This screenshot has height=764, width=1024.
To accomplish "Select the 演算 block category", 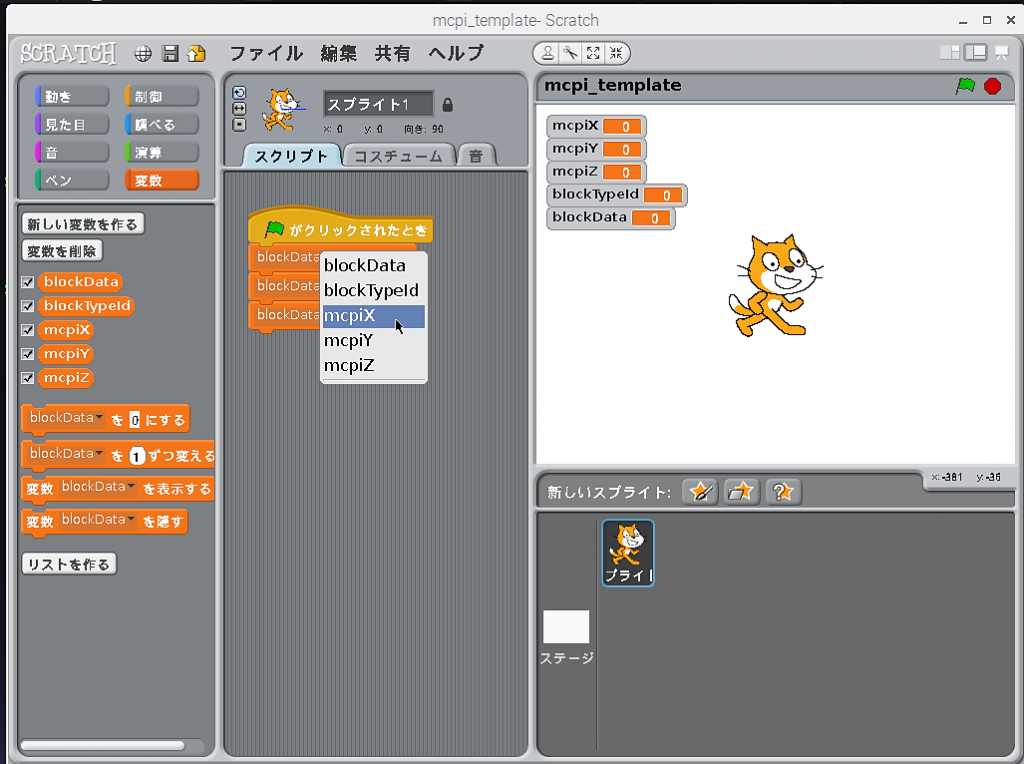I will 161,153.
